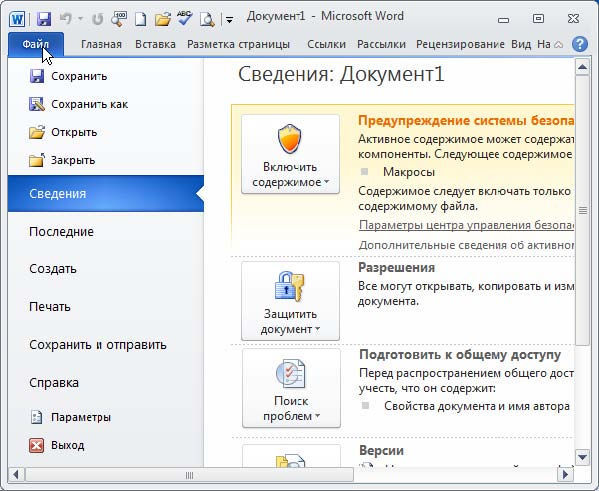This screenshot has height=491, width=599.
Task: Click the horizontal scrollbar thumb
Action: (x=189, y=475)
